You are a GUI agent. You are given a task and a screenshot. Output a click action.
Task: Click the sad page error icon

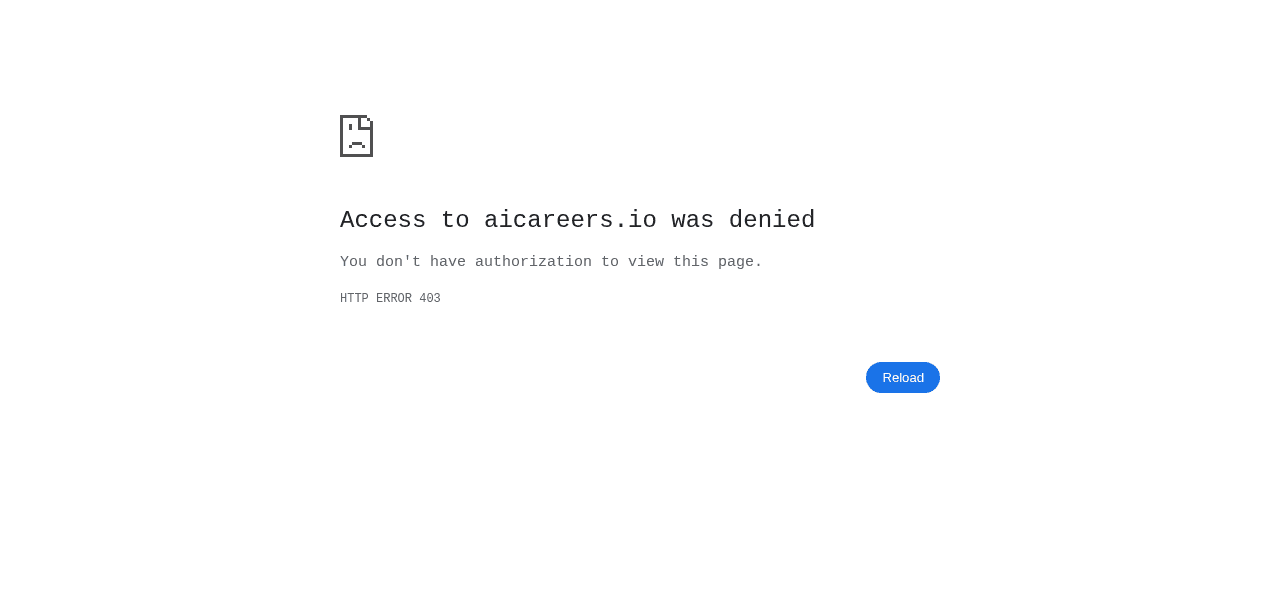(356, 136)
